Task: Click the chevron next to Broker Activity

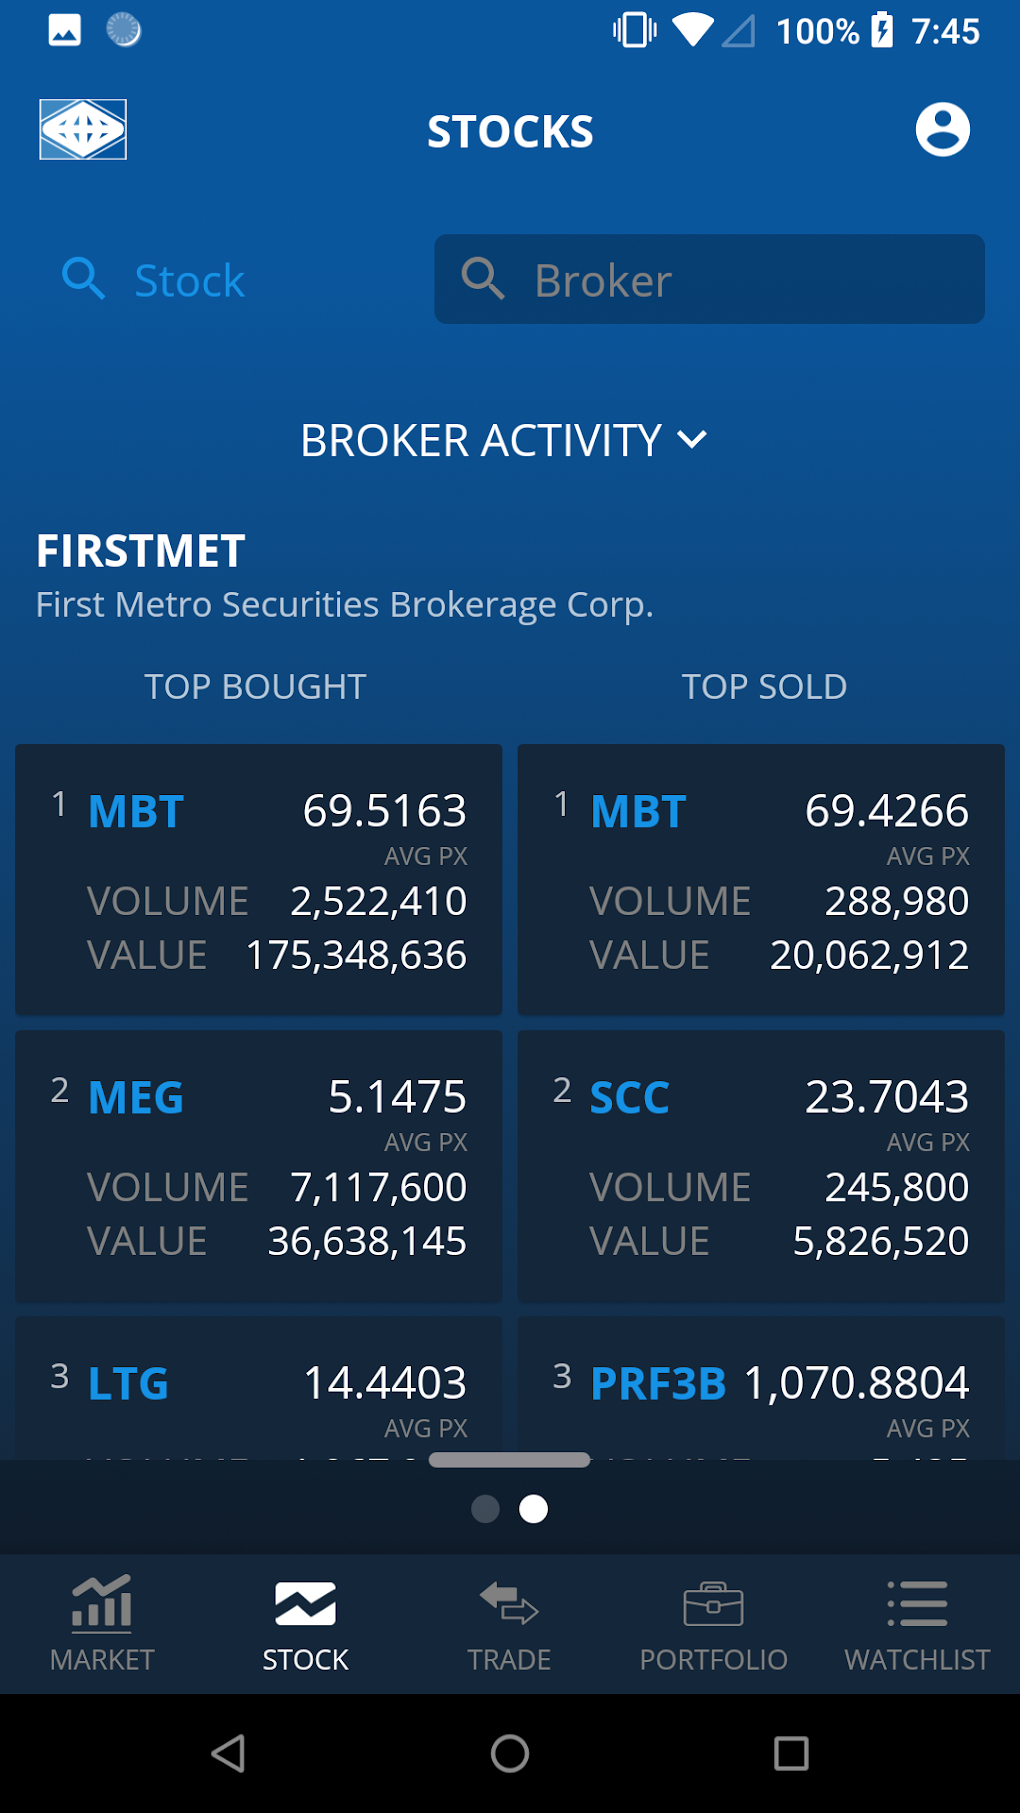Action: [692, 440]
